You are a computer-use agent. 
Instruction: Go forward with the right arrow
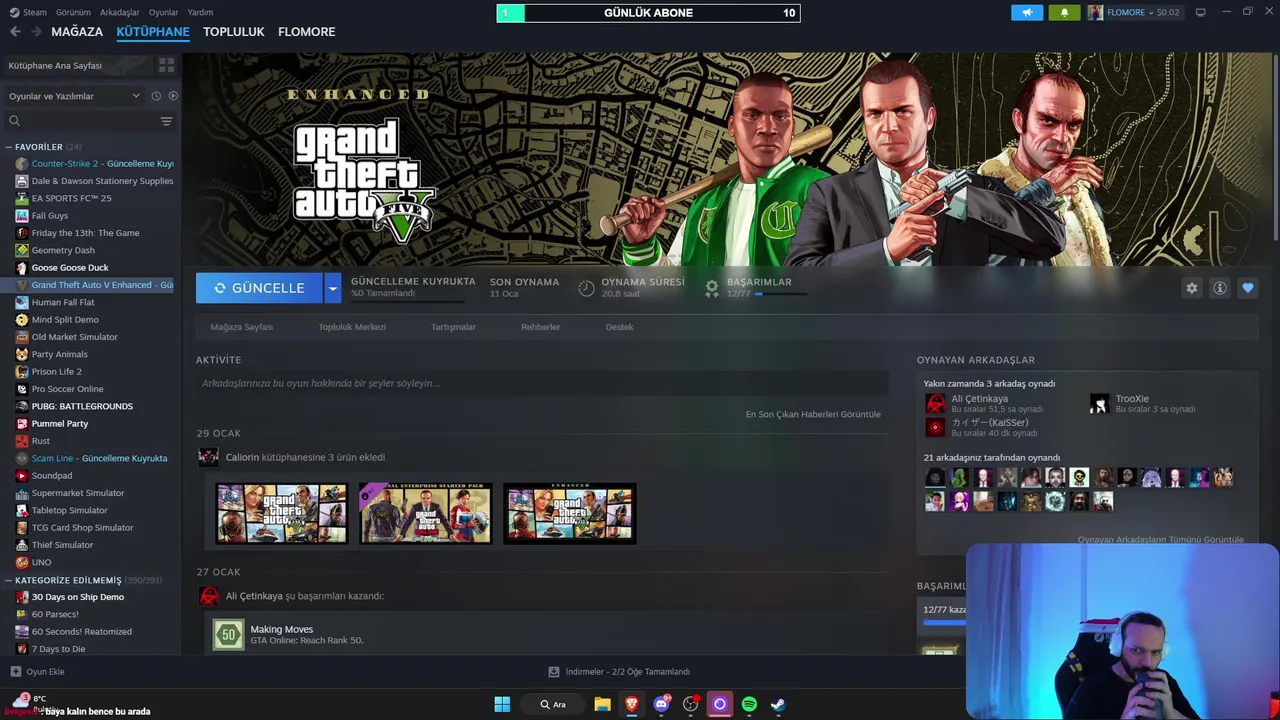[36, 32]
